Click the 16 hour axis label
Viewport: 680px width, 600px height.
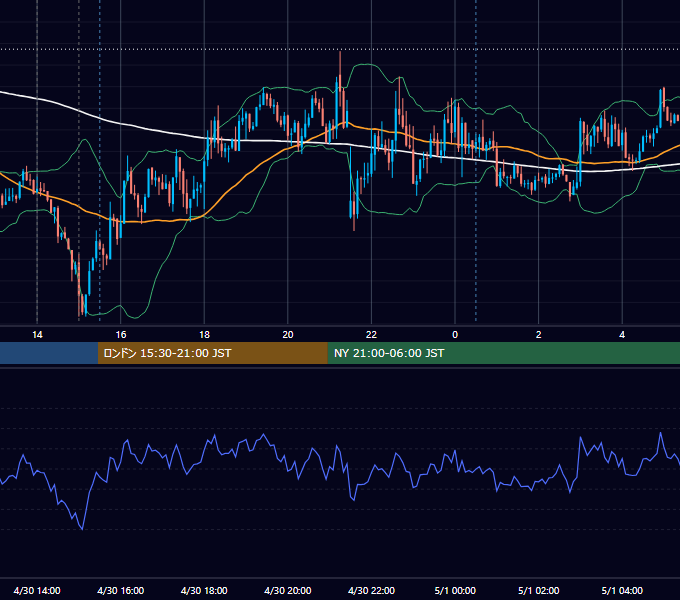point(121,335)
